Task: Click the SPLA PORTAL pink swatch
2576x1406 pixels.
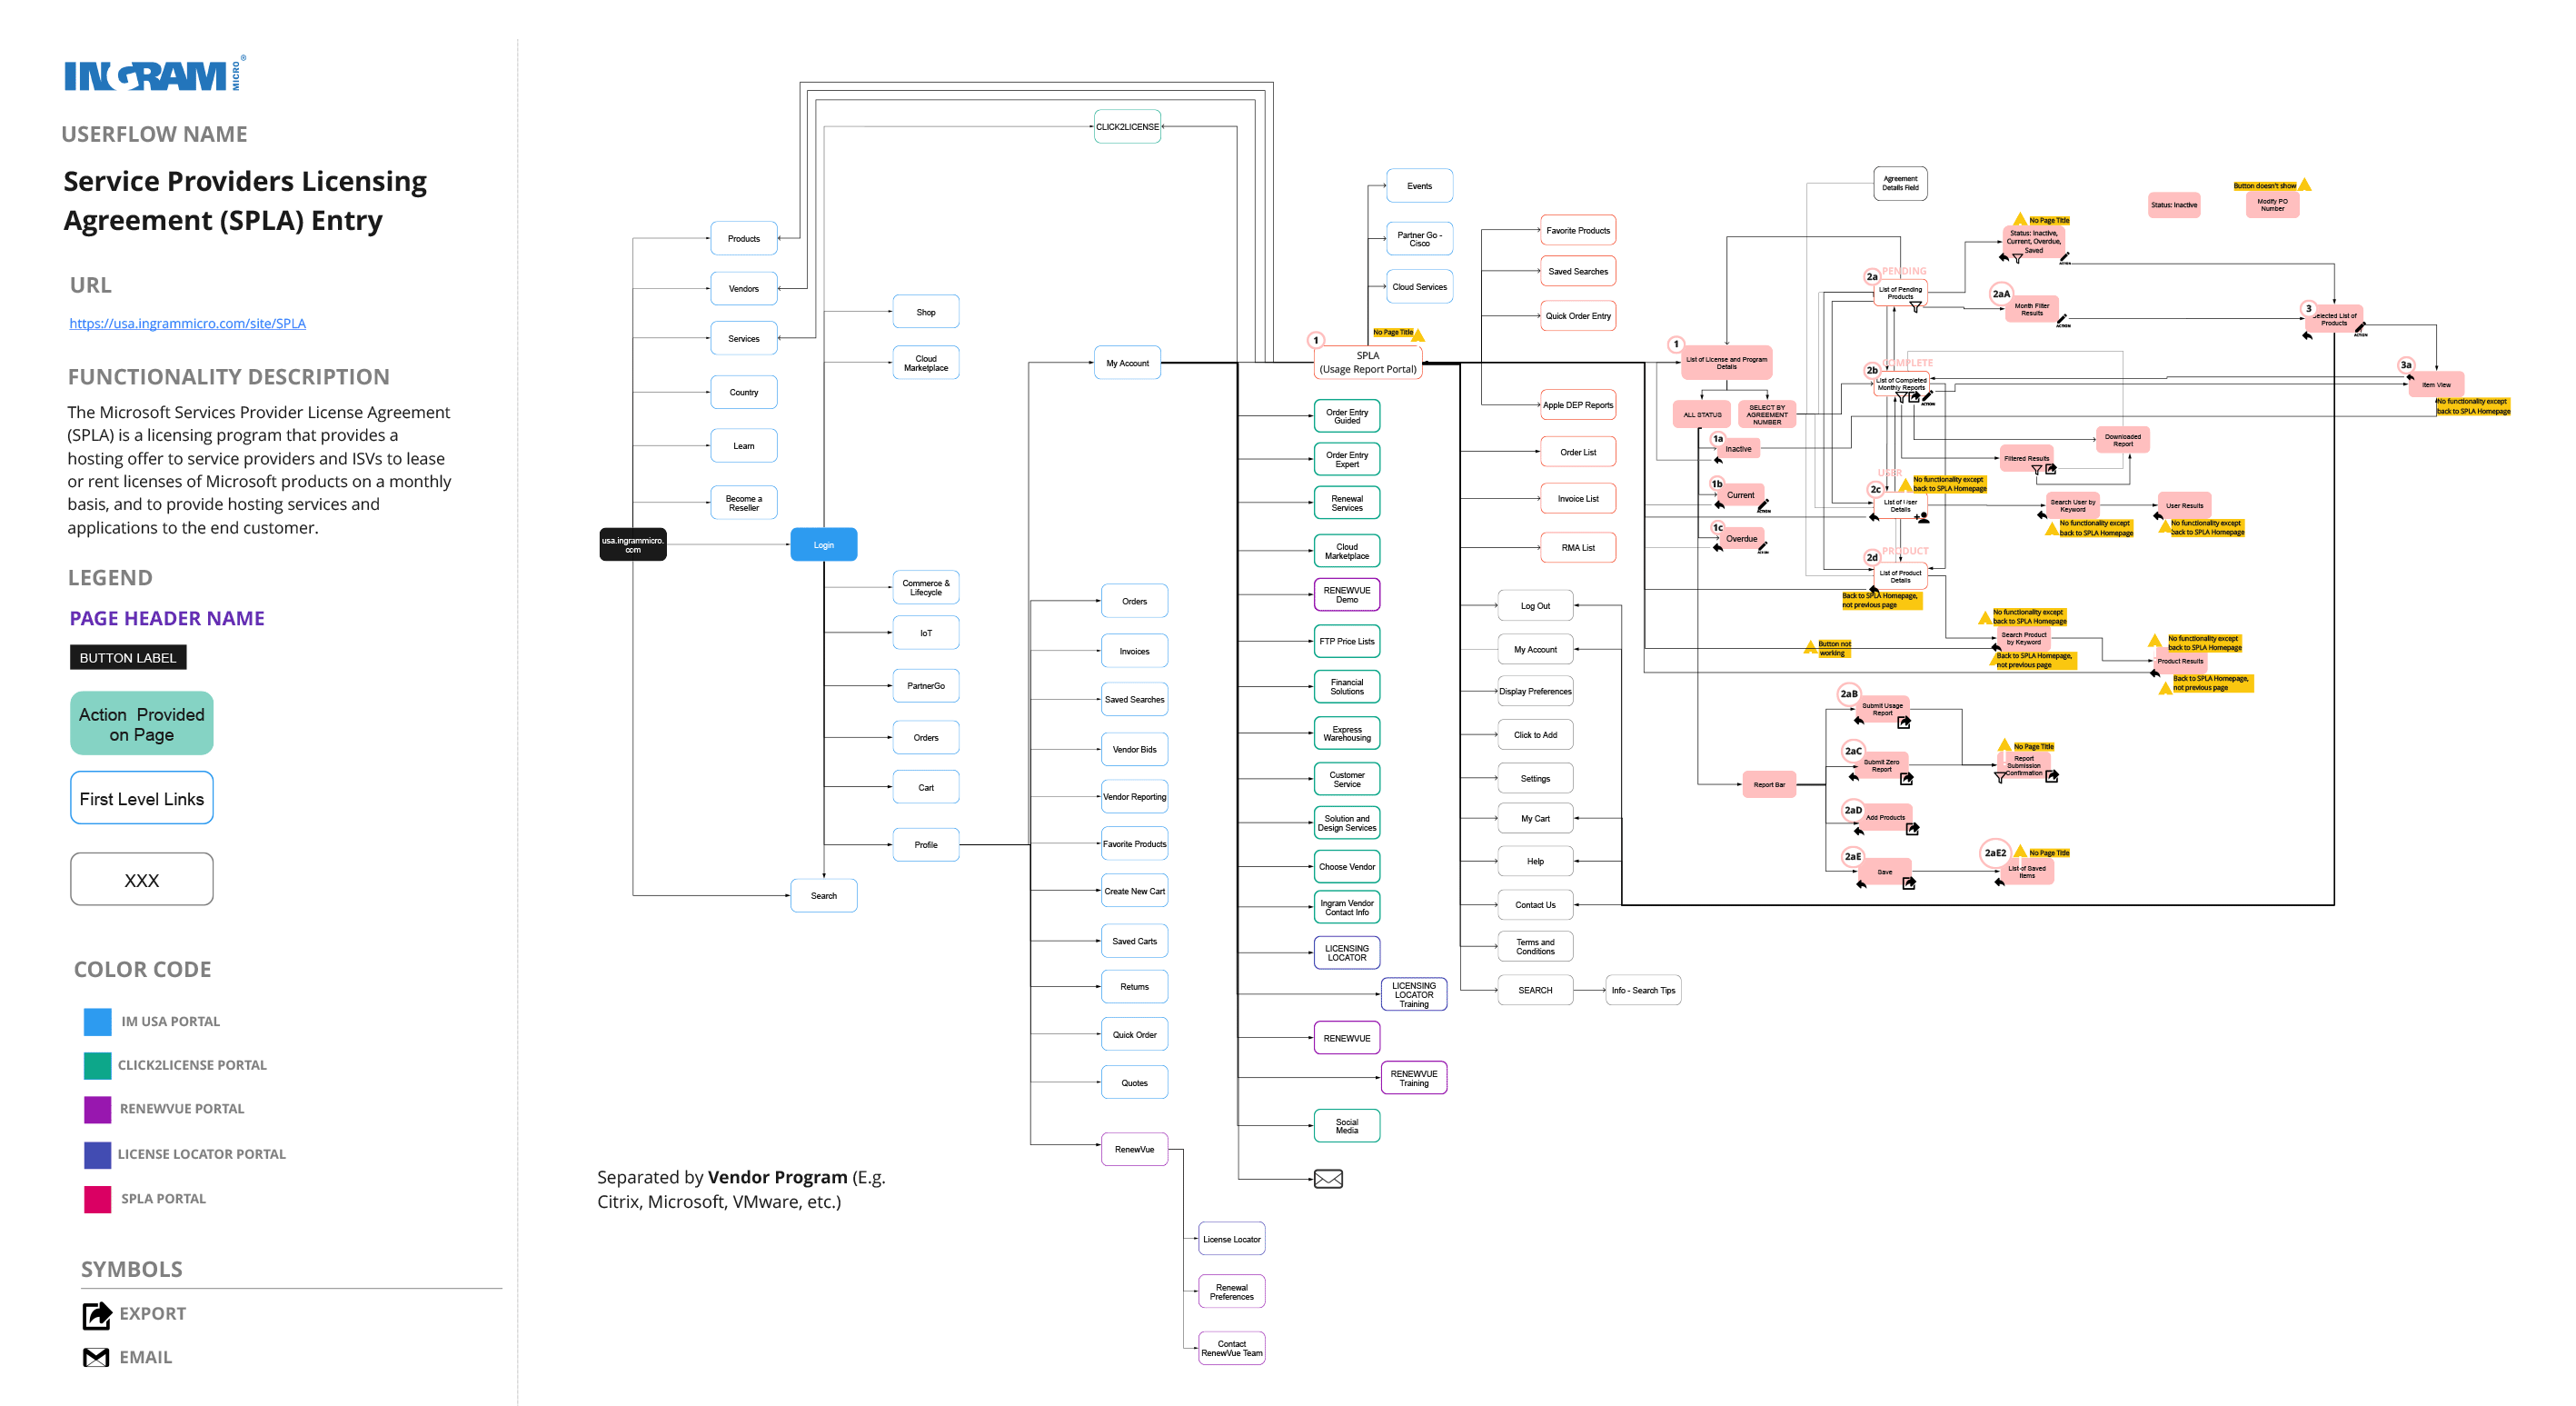Action: pyautogui.click(x=97, y=1198)
